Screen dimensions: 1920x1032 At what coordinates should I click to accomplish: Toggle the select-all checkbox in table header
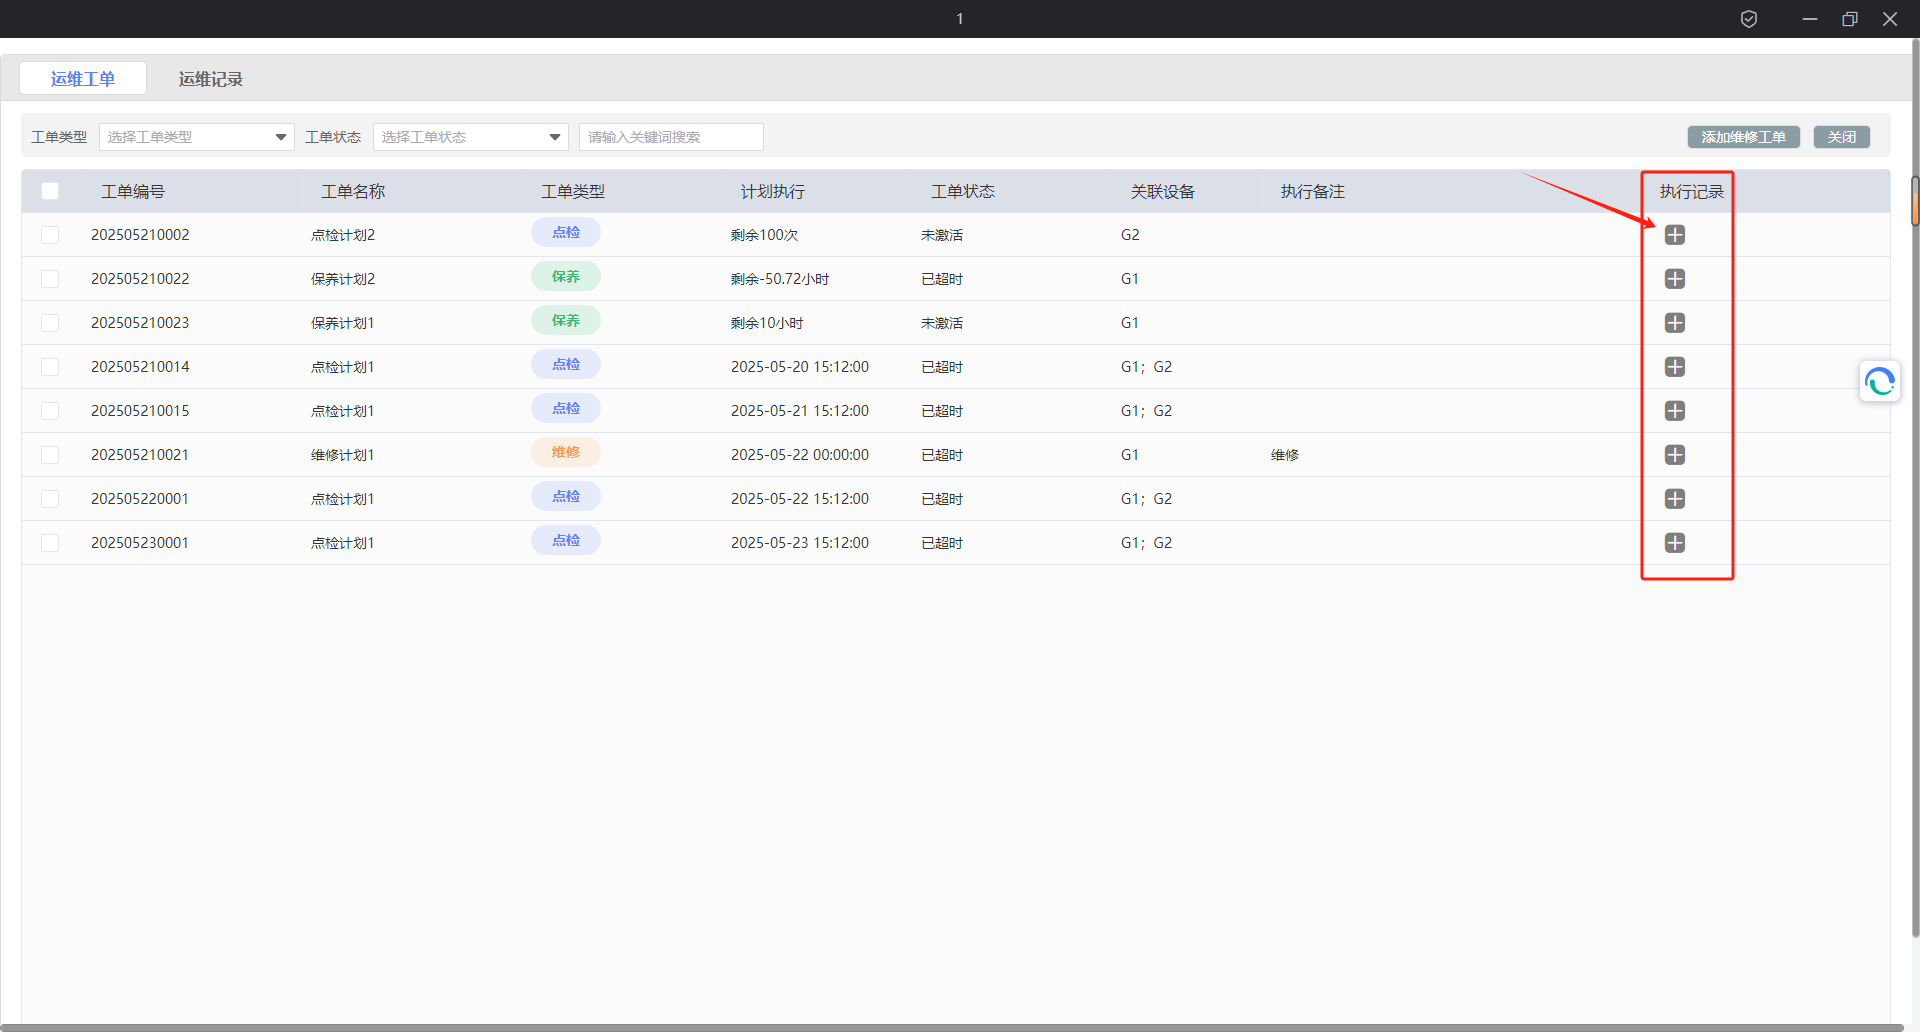pyautogui.click(x=50, y=191)
